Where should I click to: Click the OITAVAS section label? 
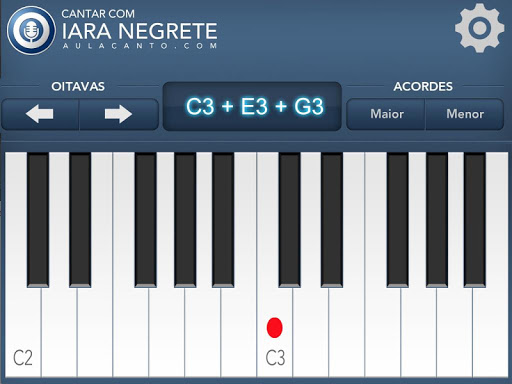click(x=78, y=87)
